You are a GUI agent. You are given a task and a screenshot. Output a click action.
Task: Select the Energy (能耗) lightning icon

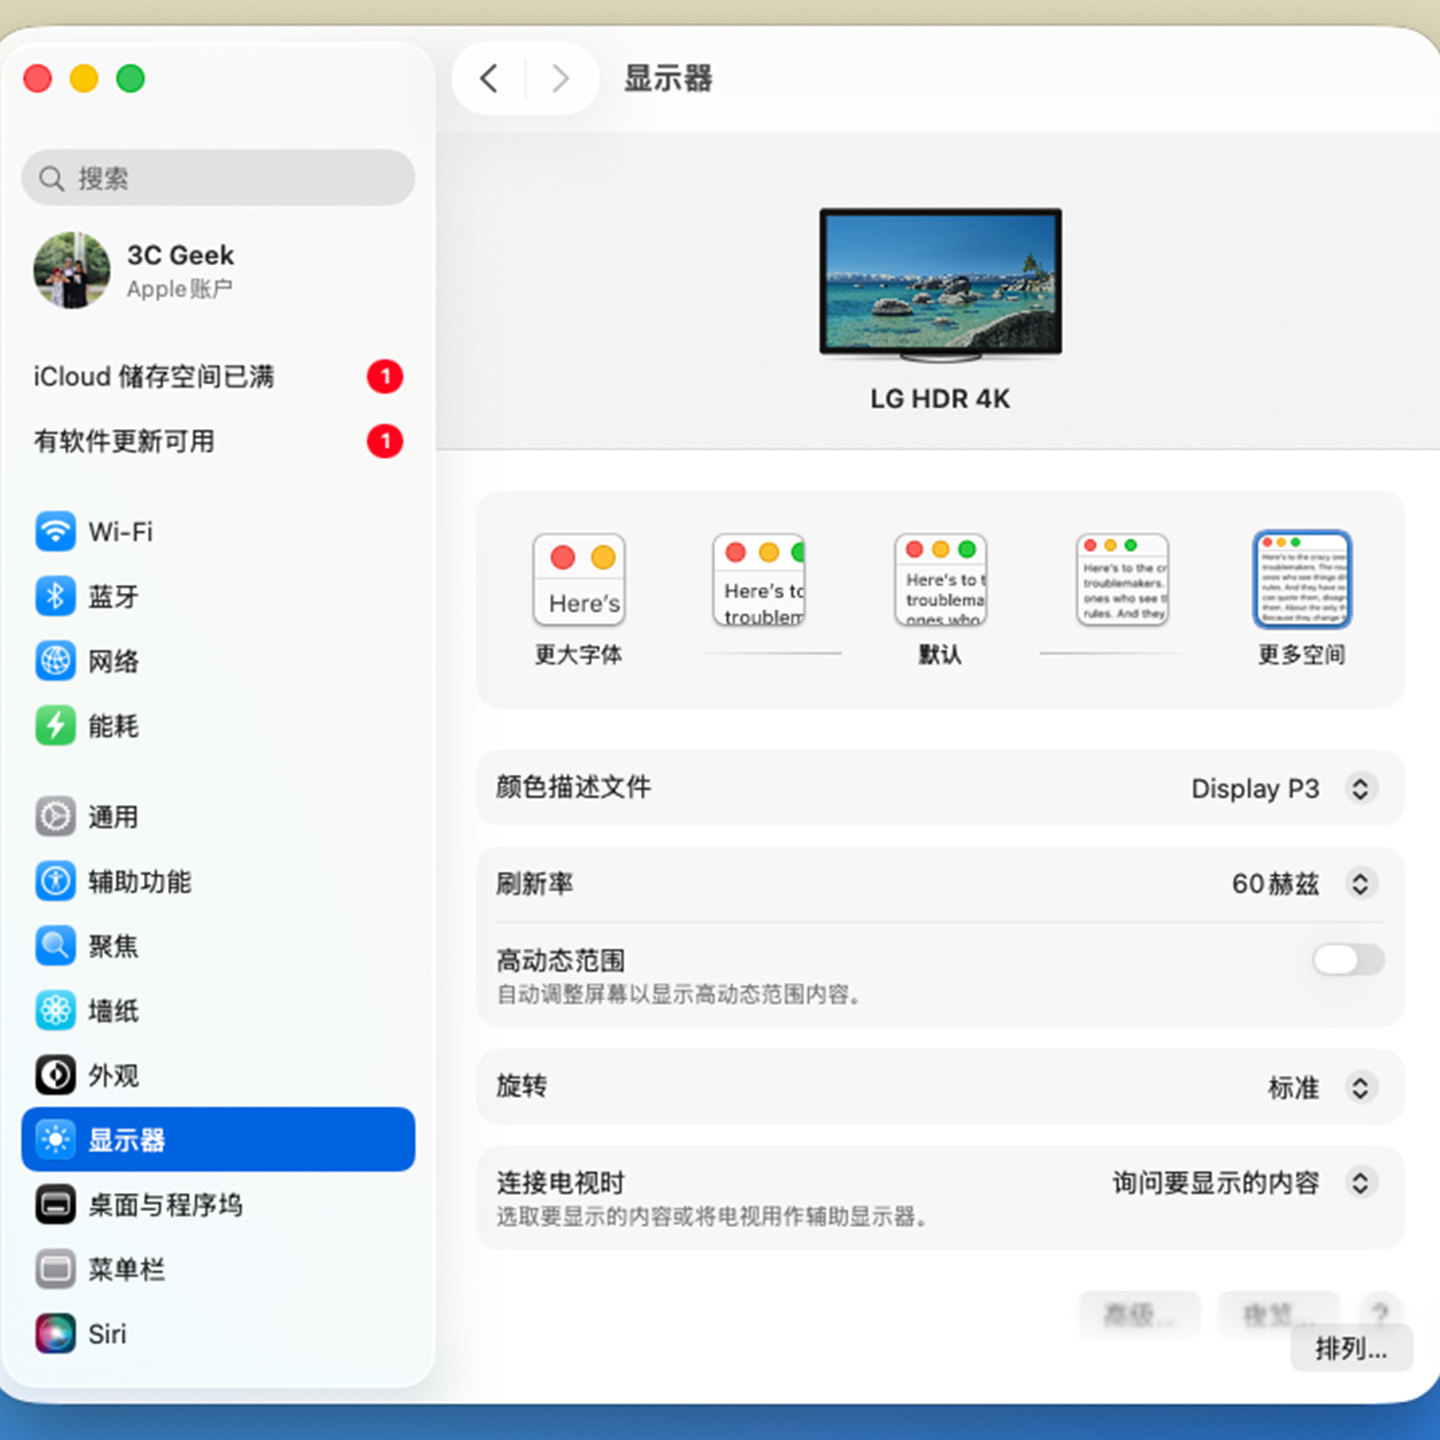click(x=55, y=725)
